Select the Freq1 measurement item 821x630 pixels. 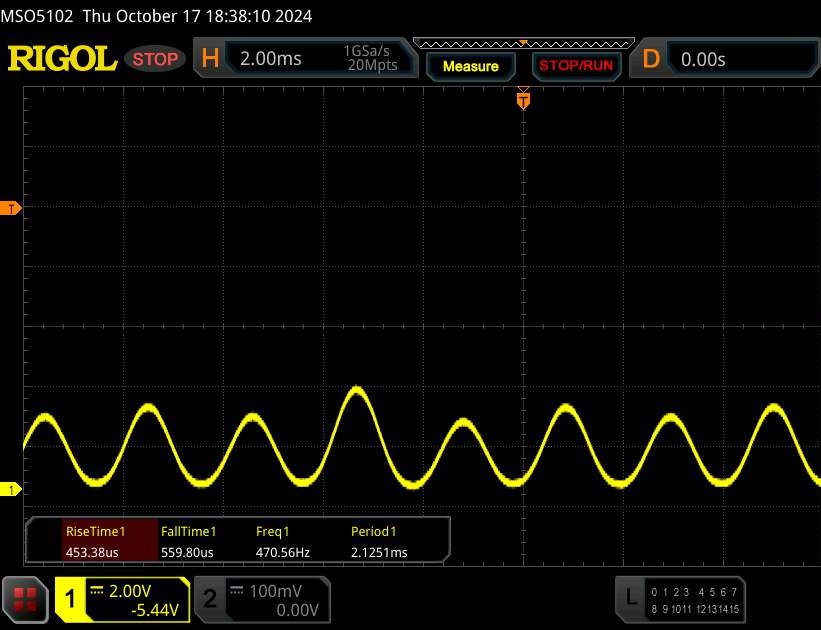(283, 541)
